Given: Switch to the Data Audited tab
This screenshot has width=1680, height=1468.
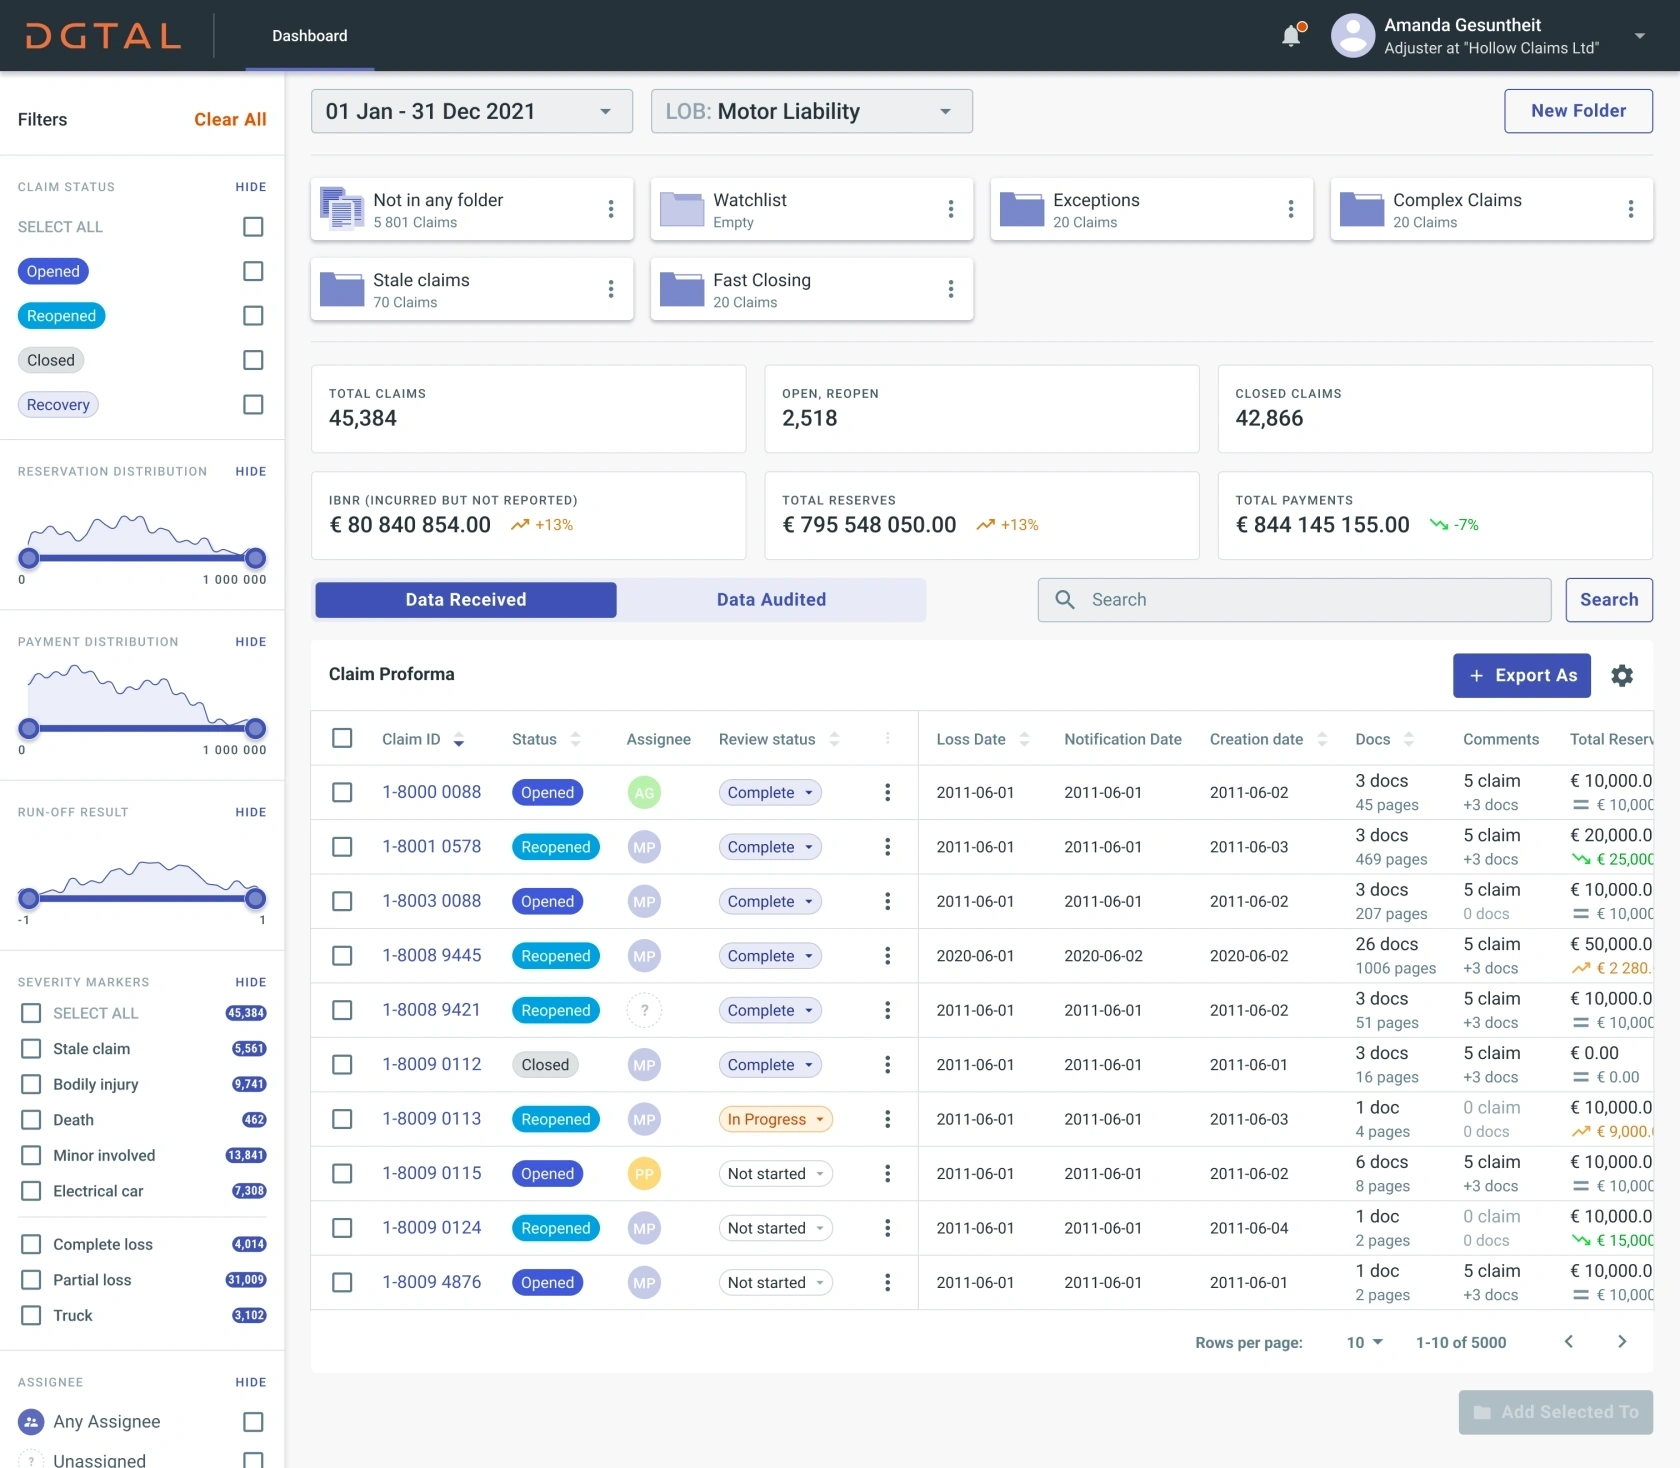Looking at the screenshot, I should coord(771,600).
